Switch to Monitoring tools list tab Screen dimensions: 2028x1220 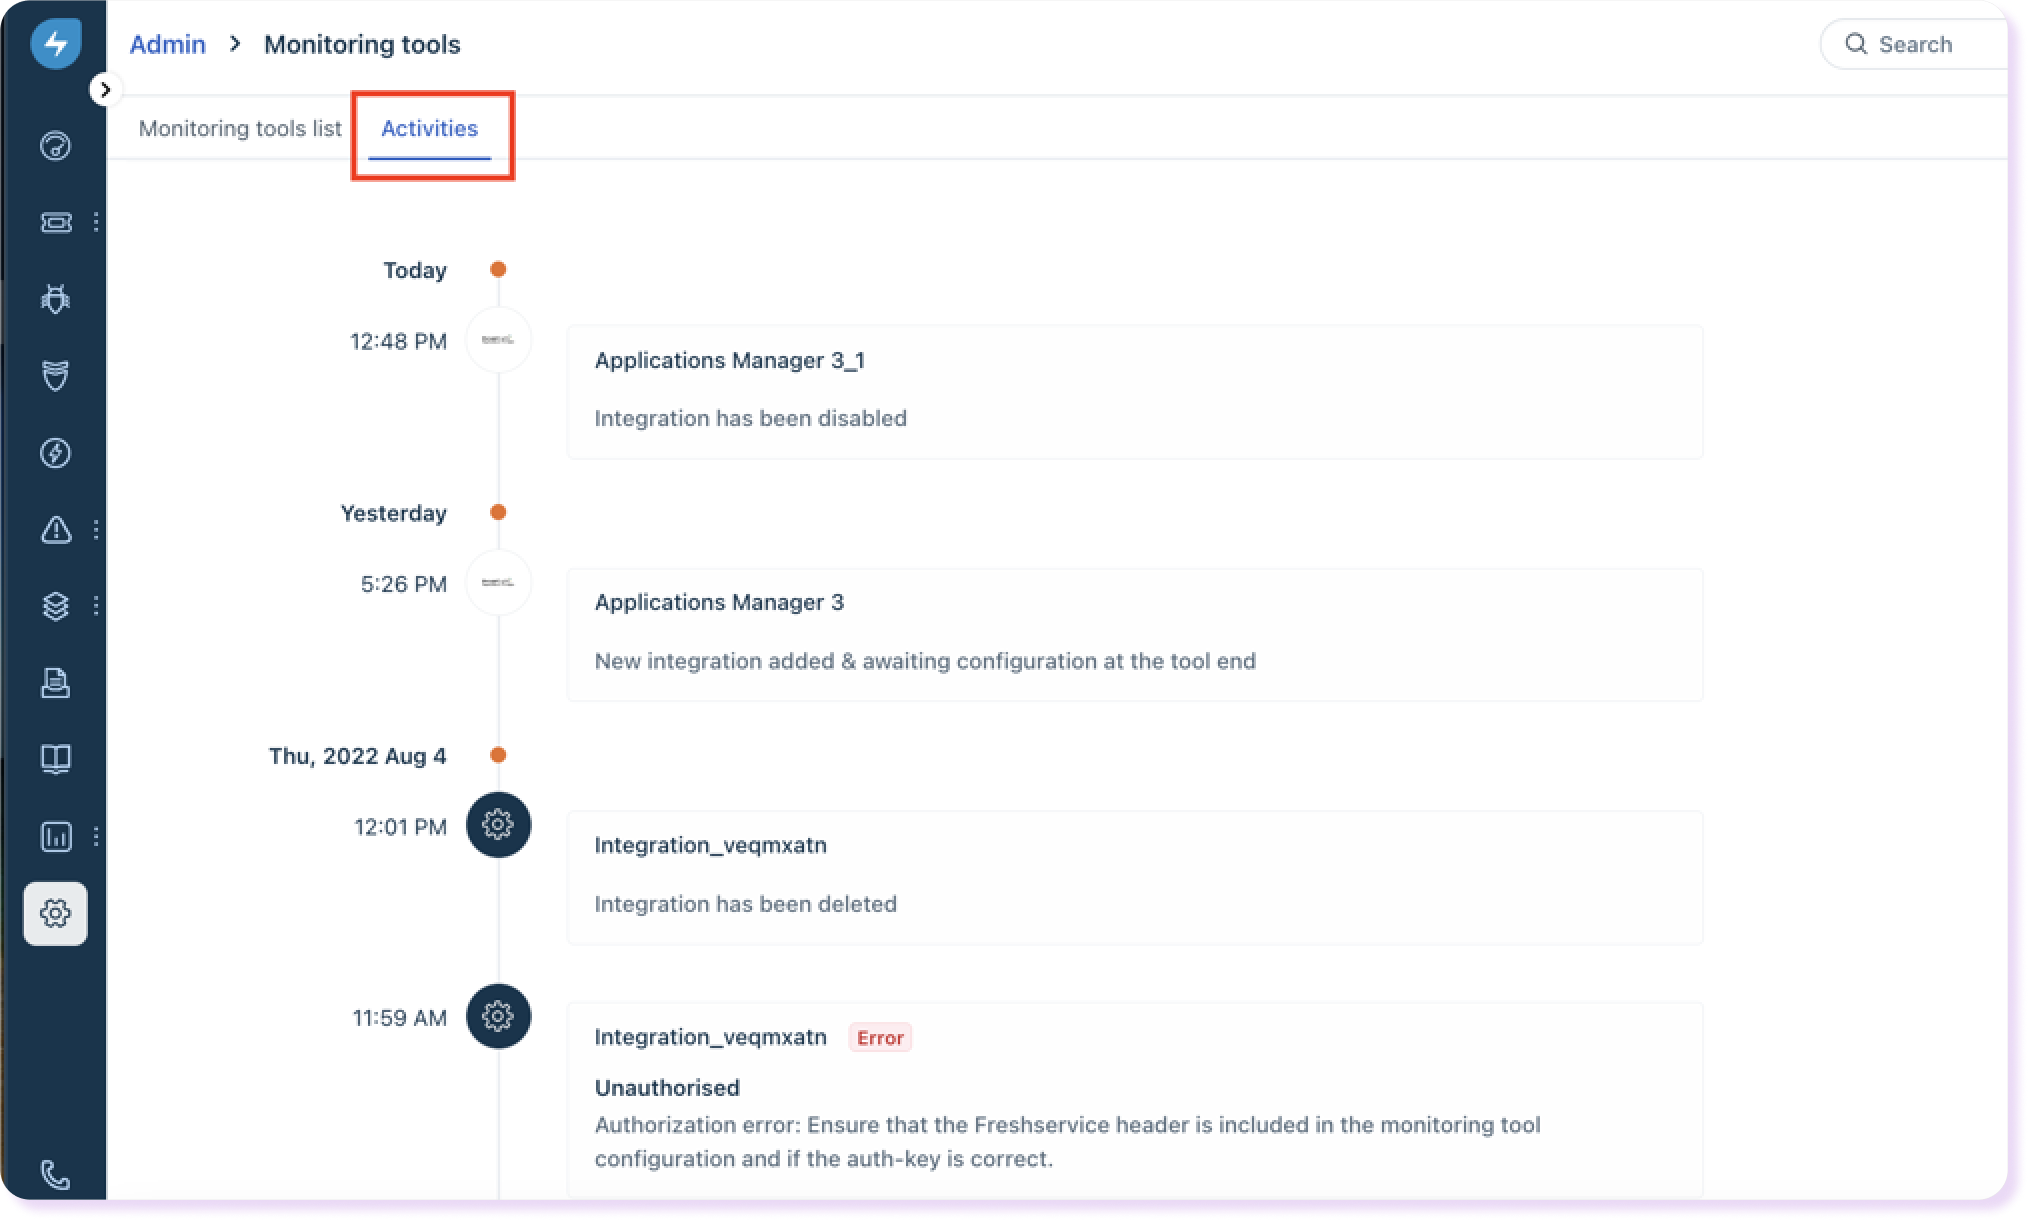point(240,129)
